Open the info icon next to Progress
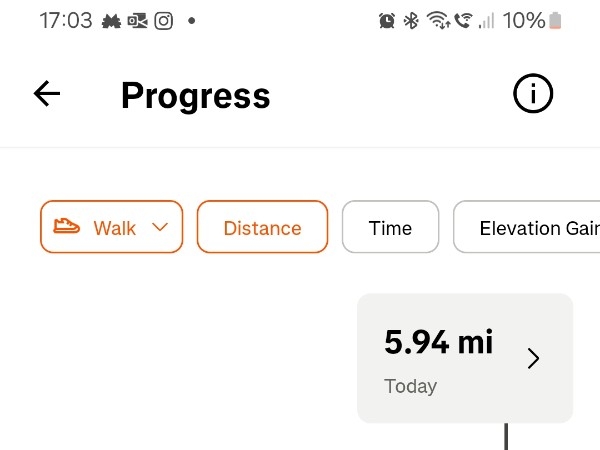Image resolution: width=600 pixels, height=450 pixels. pos(533,93)
